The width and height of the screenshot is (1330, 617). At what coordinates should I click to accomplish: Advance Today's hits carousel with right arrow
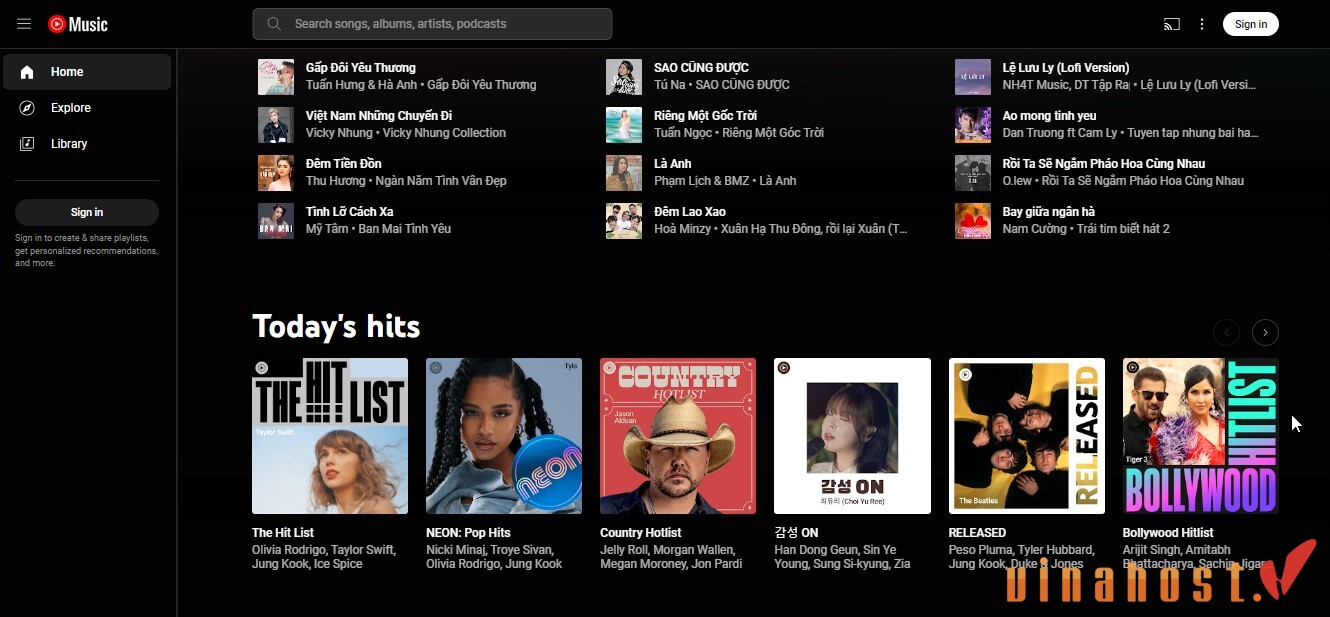(x=1265, y=332)
